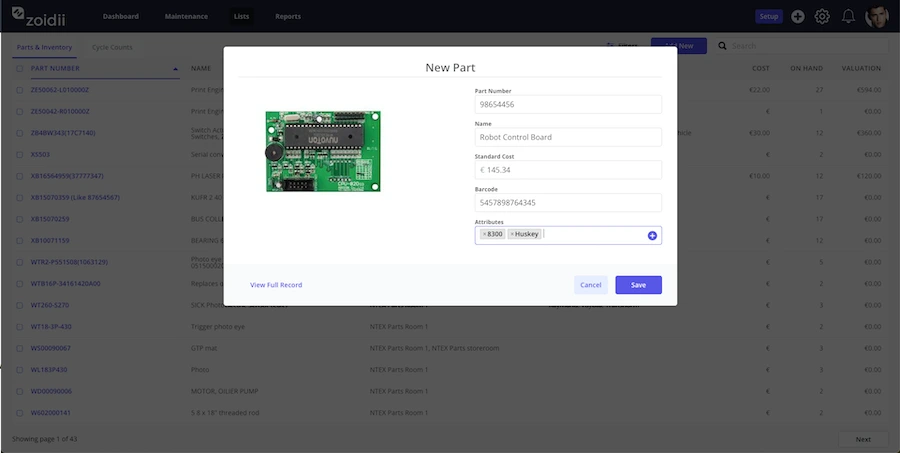Image resolution: width=900 pixels, height=453 pixels.
Task: Sort by the On Hand column header
Action: (806, 68)
